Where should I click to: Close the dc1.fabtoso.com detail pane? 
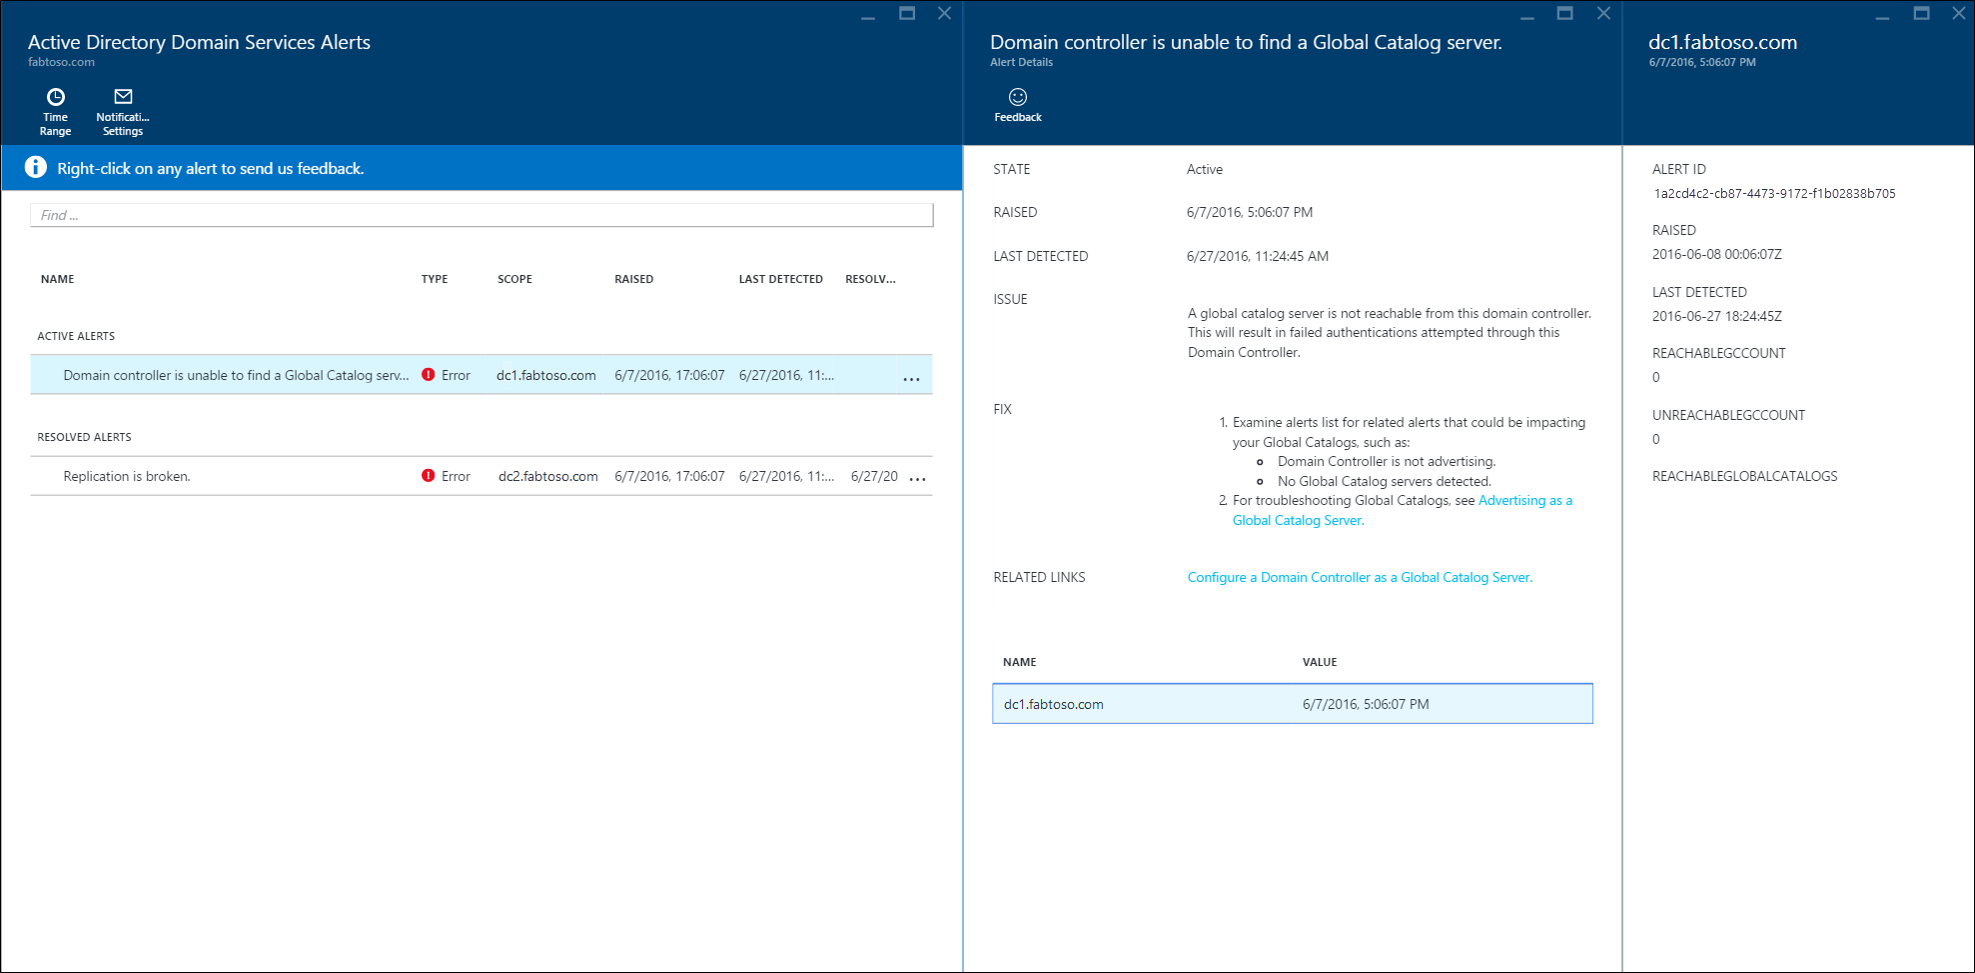pos(1959,14)
